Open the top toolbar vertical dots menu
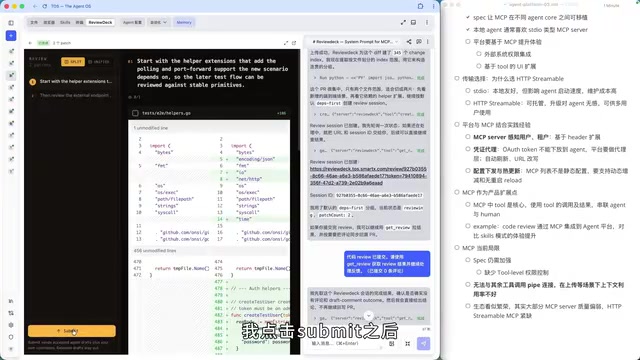The image size is (640, 360). tap(427, 22)
